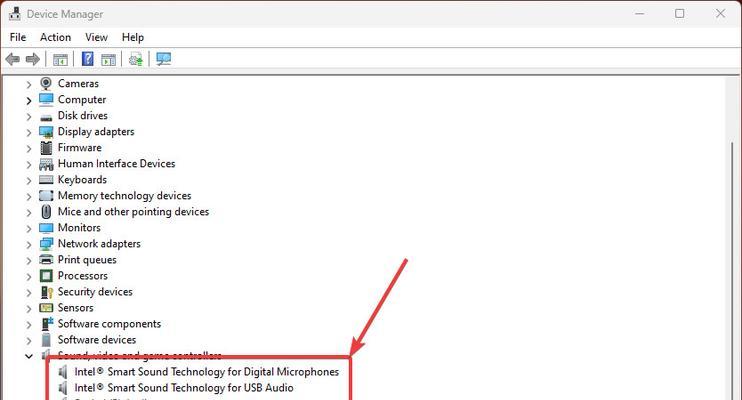Click the Computer monitor icon
The height and width of the screenshot is (400, 742).
(46, 99)
